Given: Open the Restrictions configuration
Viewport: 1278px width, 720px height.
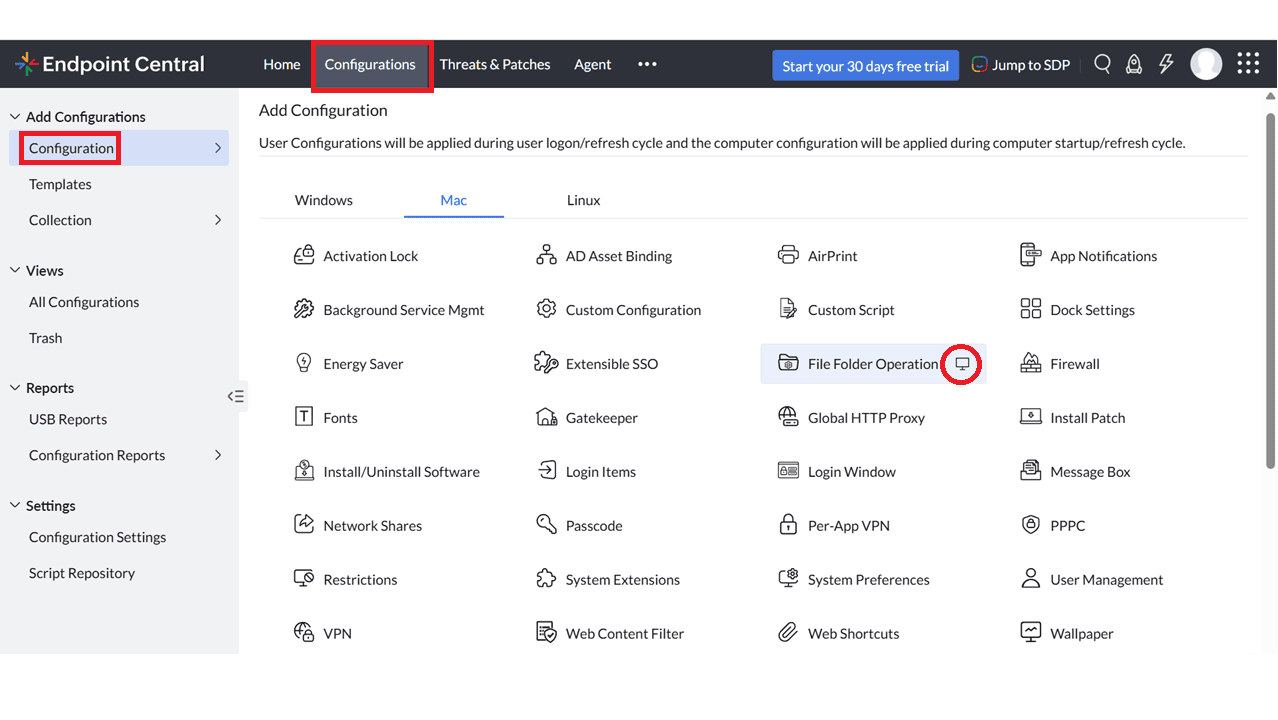Looking at the screenshot, I should (345, 579).
